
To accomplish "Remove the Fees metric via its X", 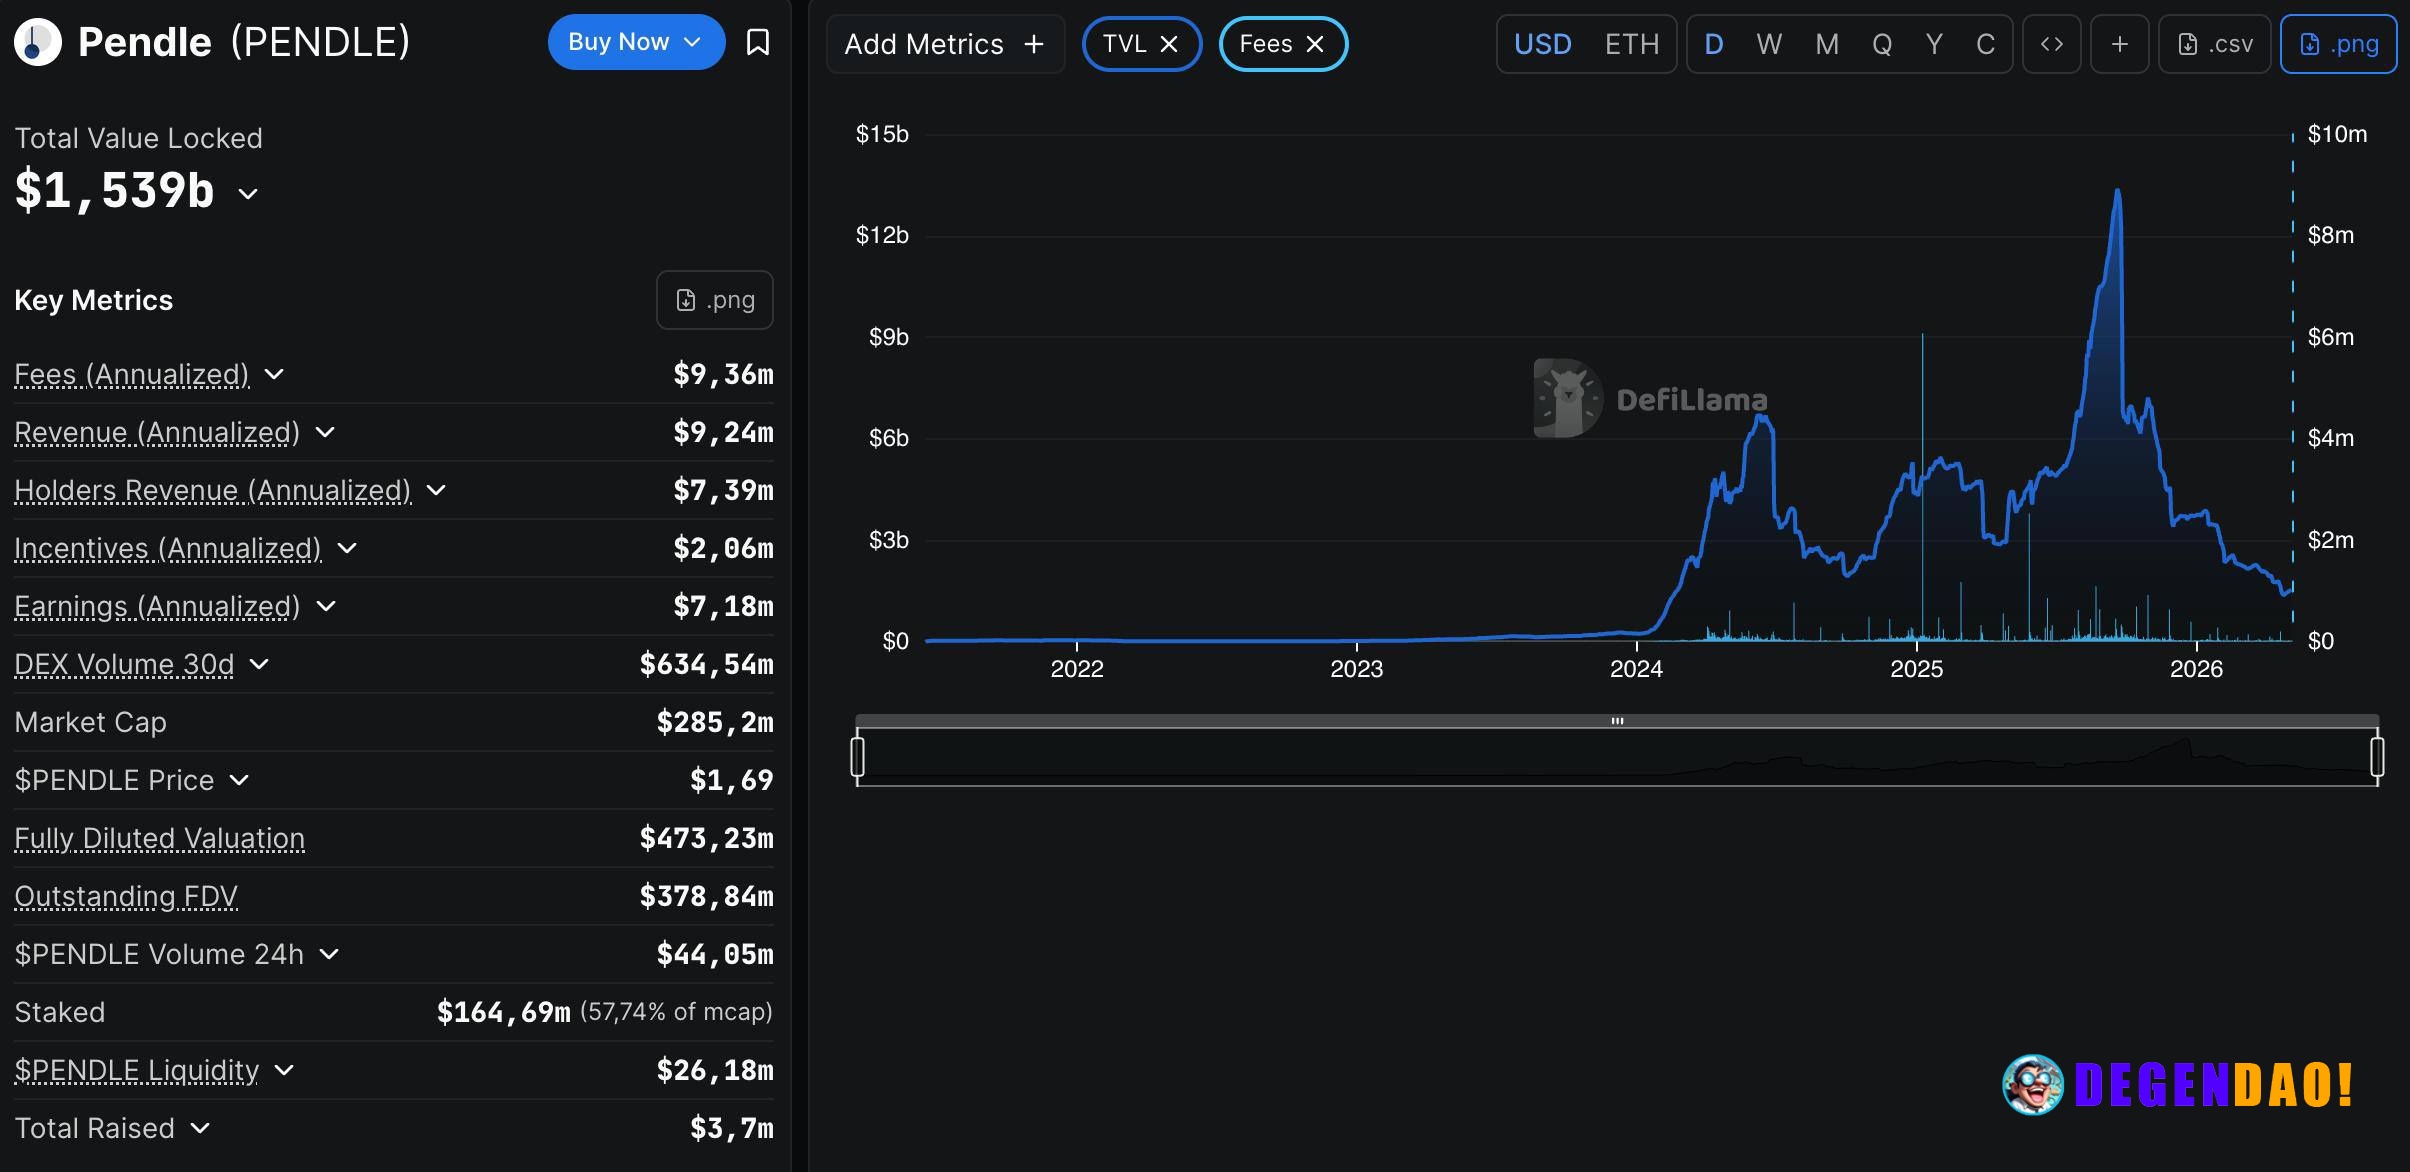I will pos(1315,44).
